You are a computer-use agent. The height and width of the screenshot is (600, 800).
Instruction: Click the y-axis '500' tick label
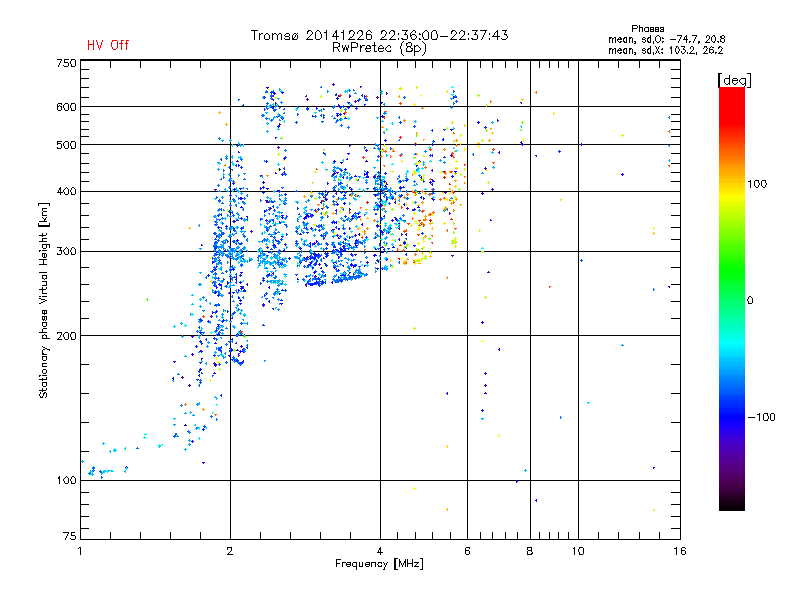coord(66,145)
